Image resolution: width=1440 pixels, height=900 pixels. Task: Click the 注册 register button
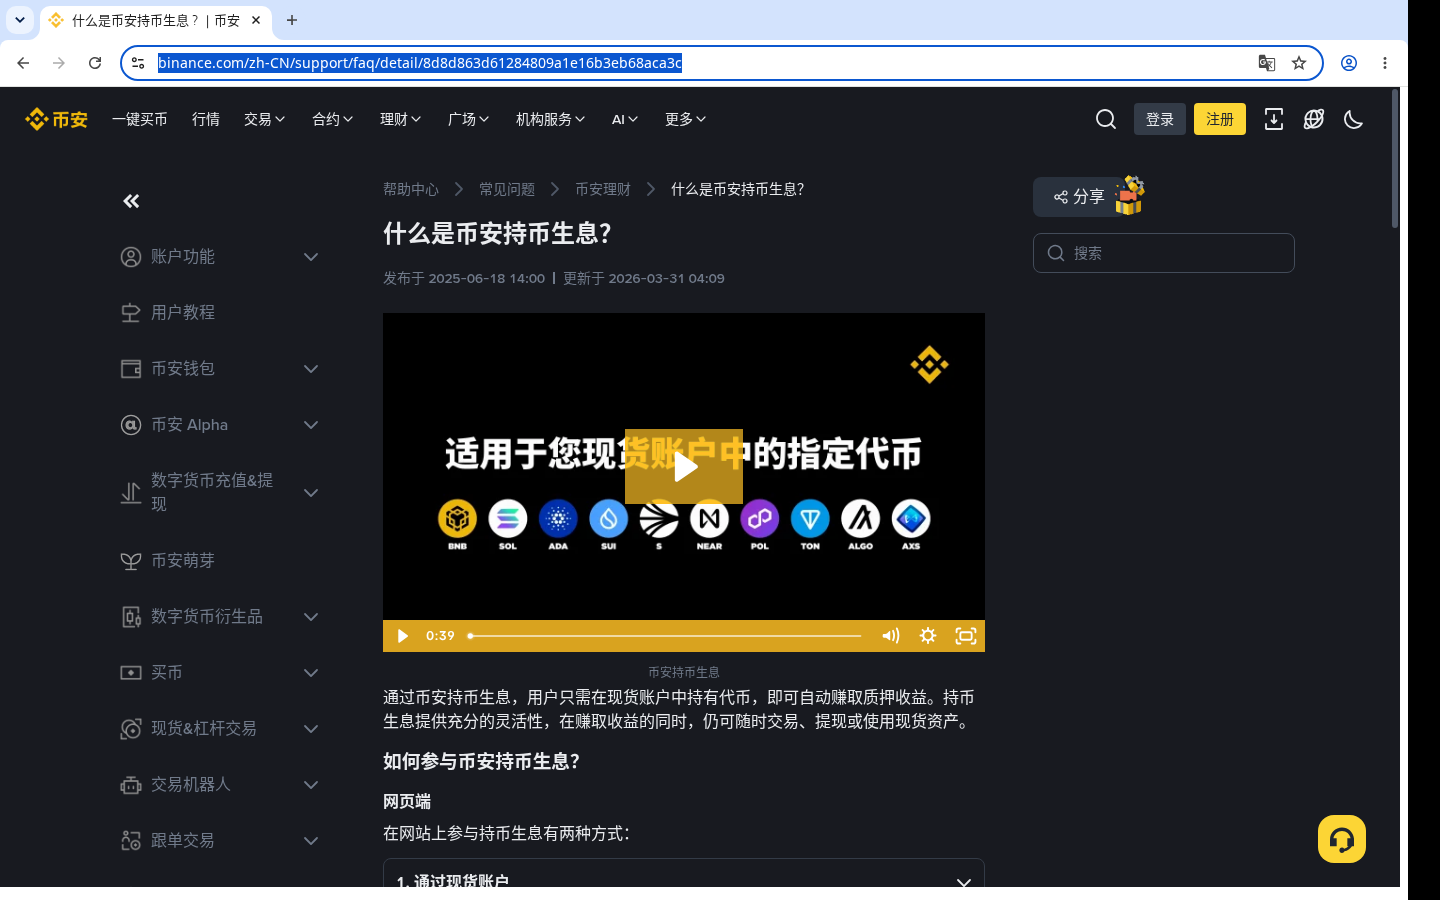click(1220, 119)
